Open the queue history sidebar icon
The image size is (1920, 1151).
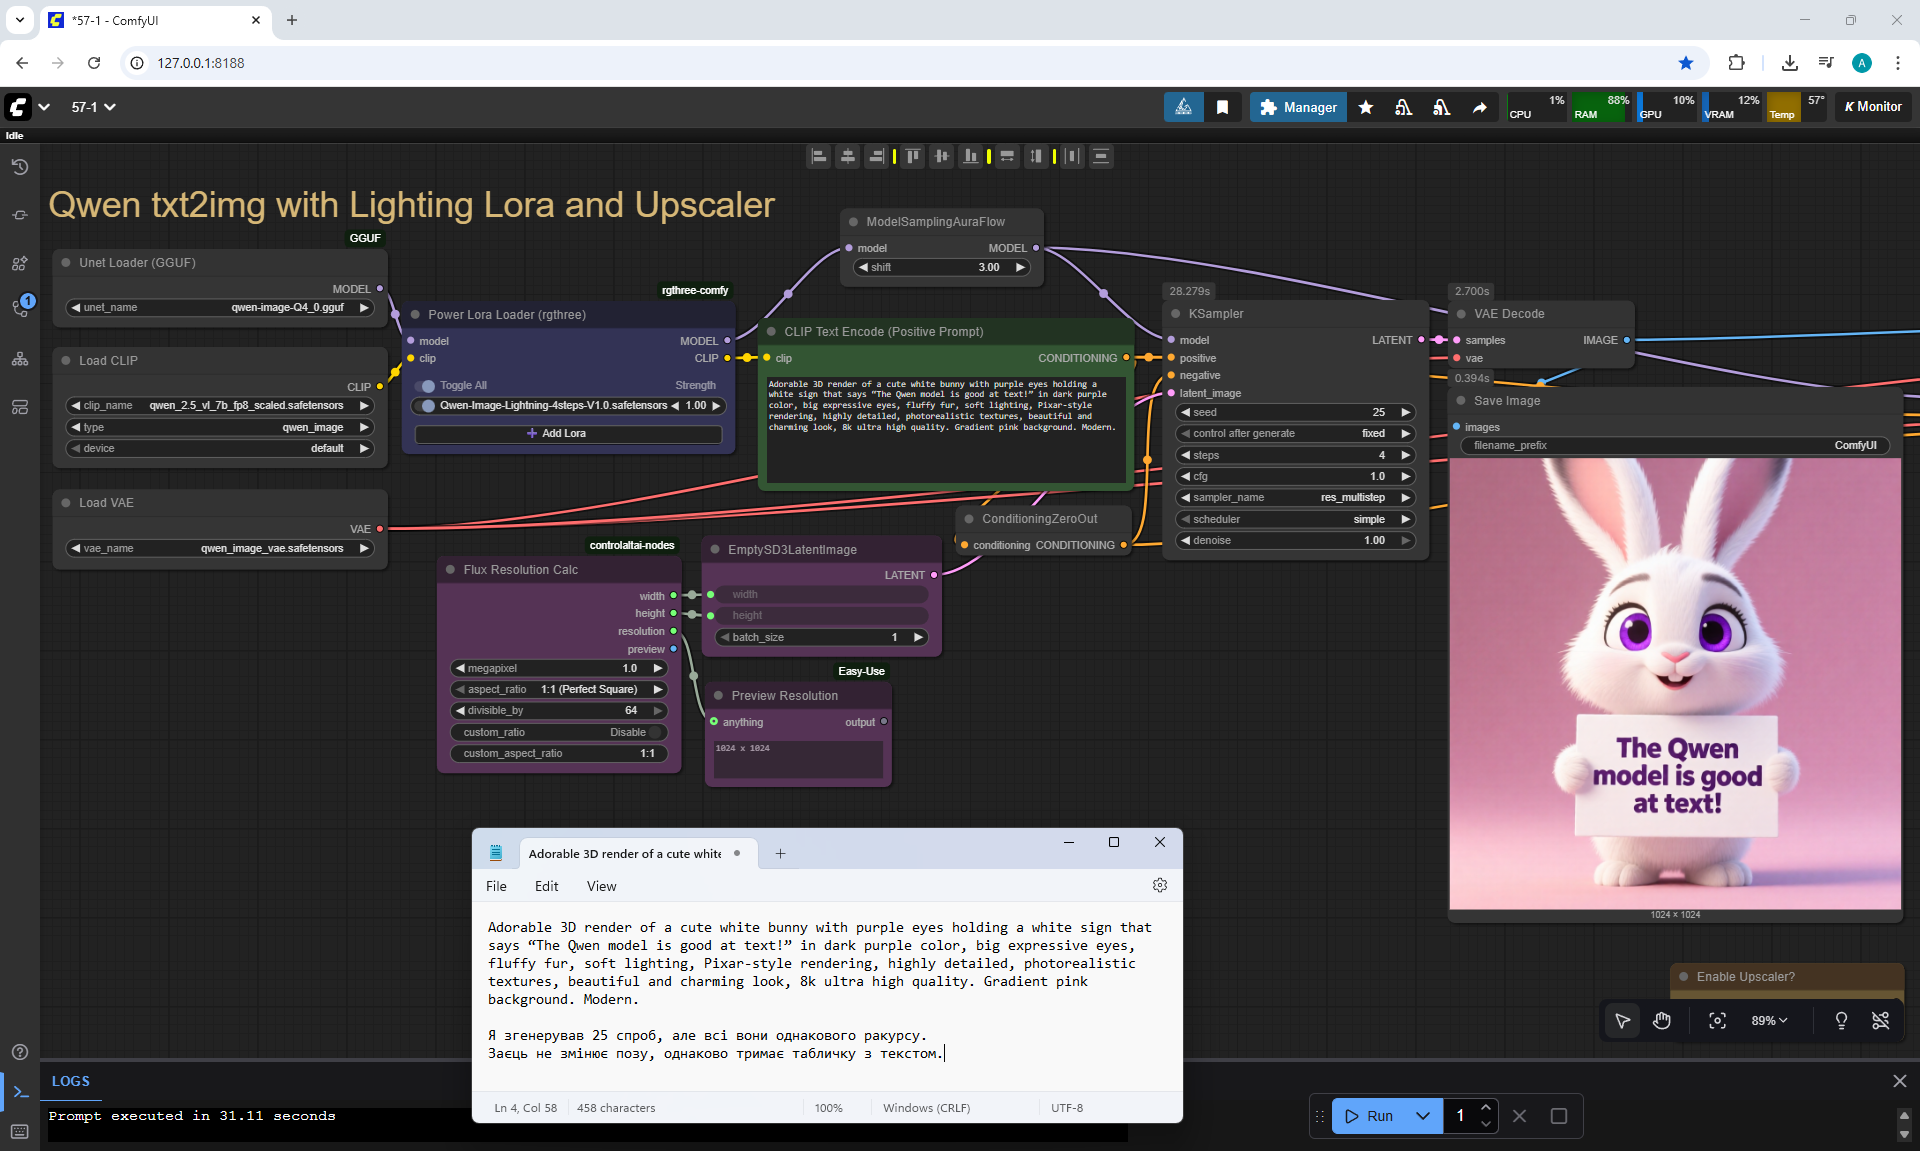point(20,167)
